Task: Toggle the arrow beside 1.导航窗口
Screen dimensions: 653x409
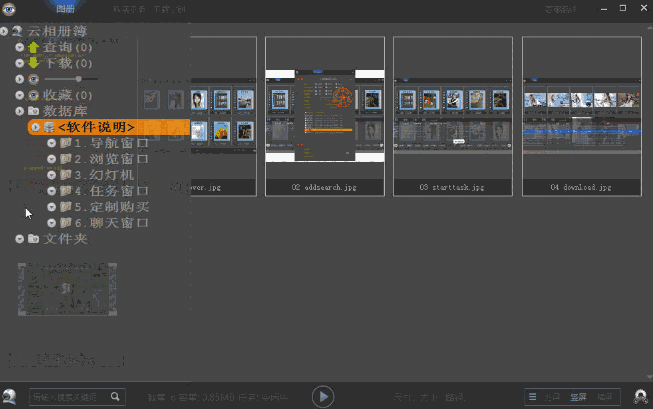Action: (51, 143)
